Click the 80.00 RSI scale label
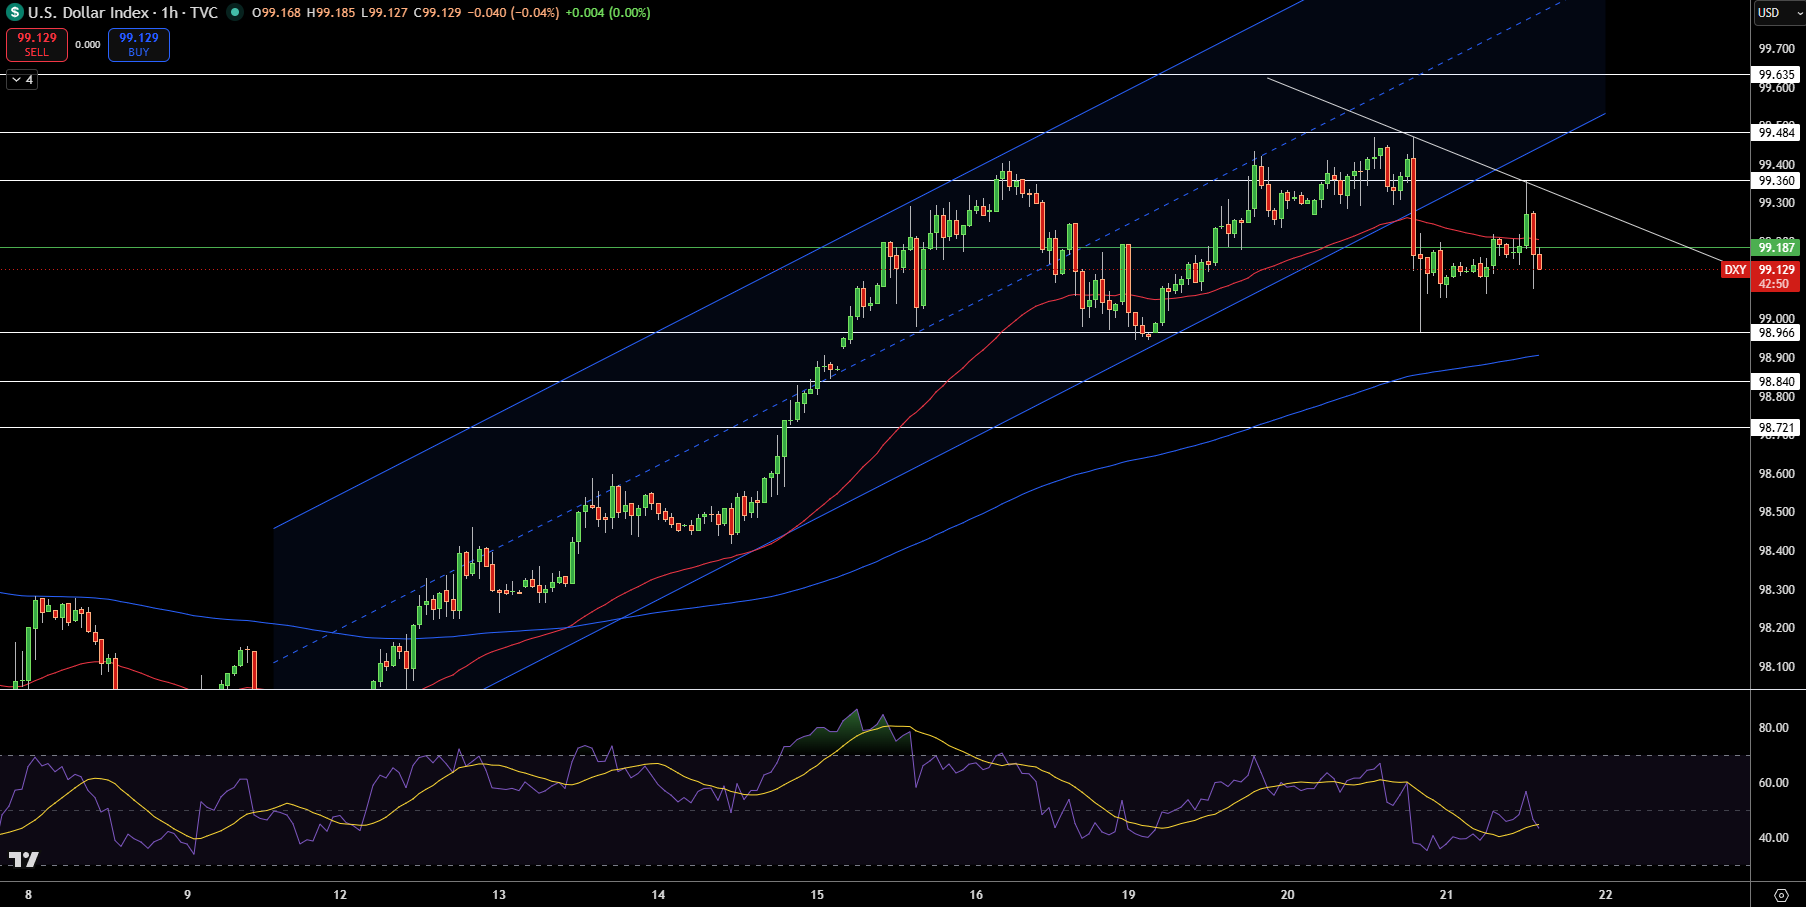1806x907 pixels. coord(1774,728)
